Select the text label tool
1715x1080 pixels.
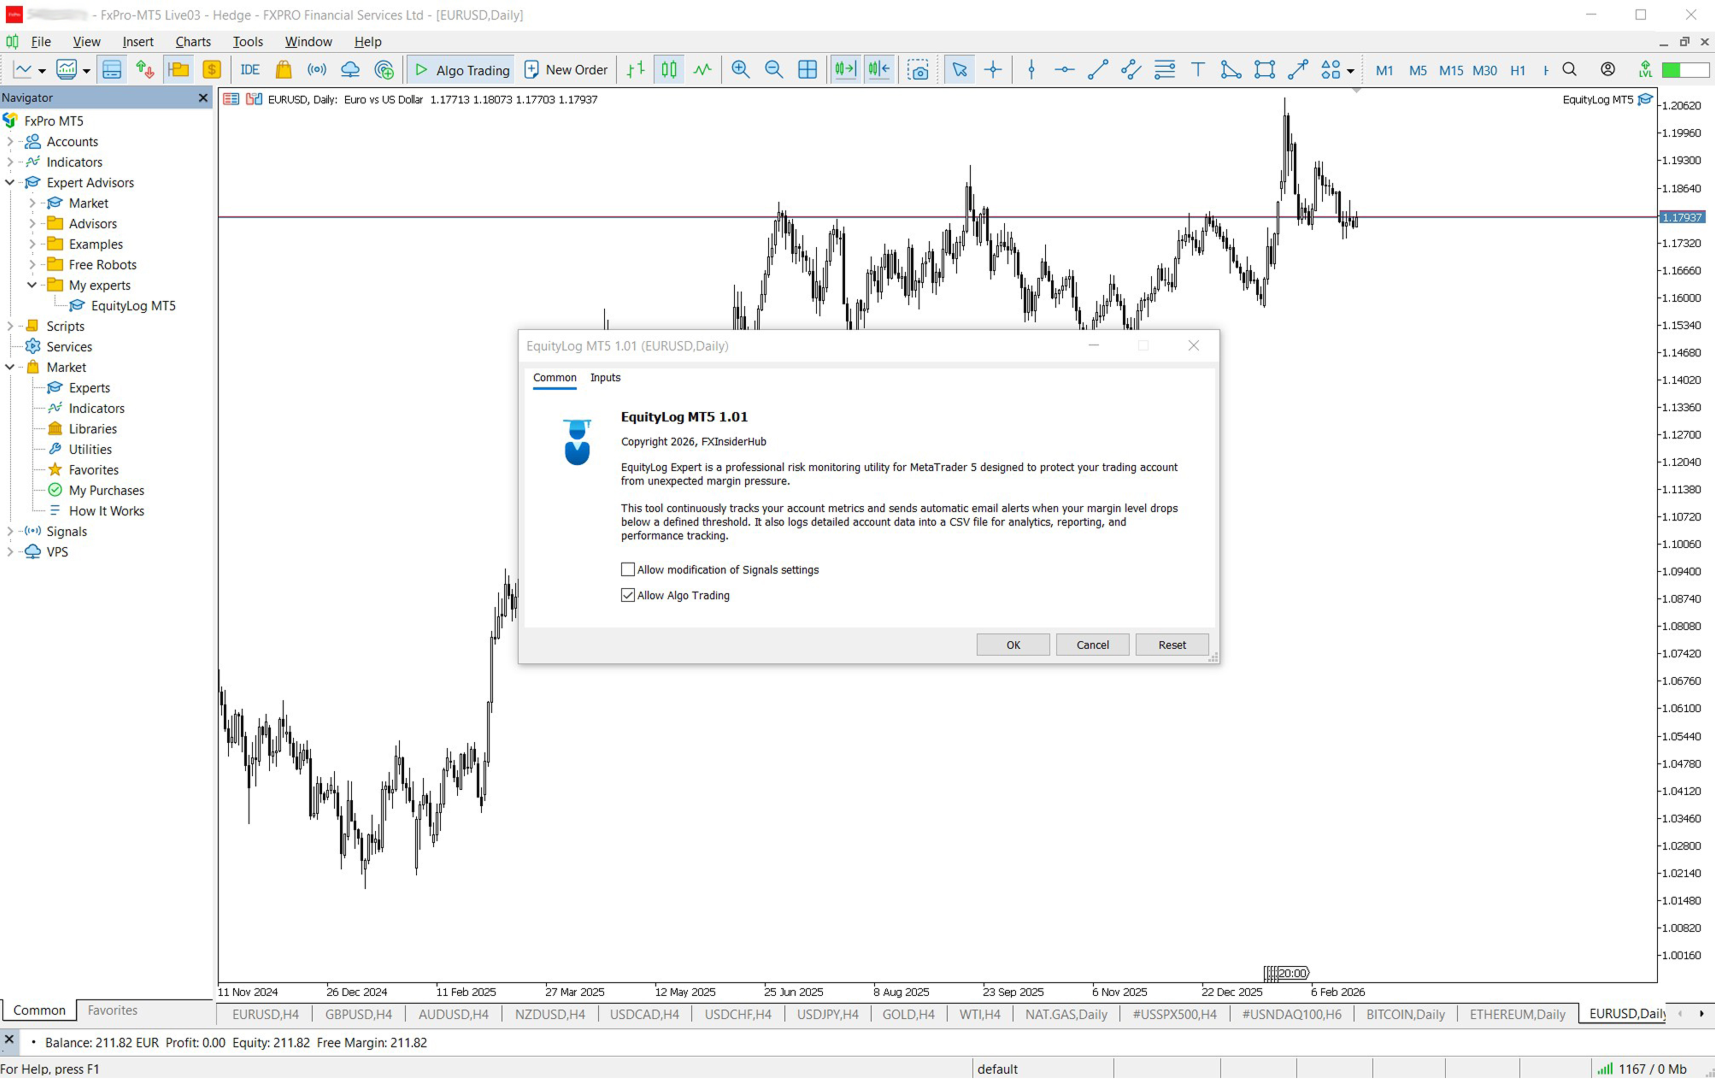pos(1198,70)
